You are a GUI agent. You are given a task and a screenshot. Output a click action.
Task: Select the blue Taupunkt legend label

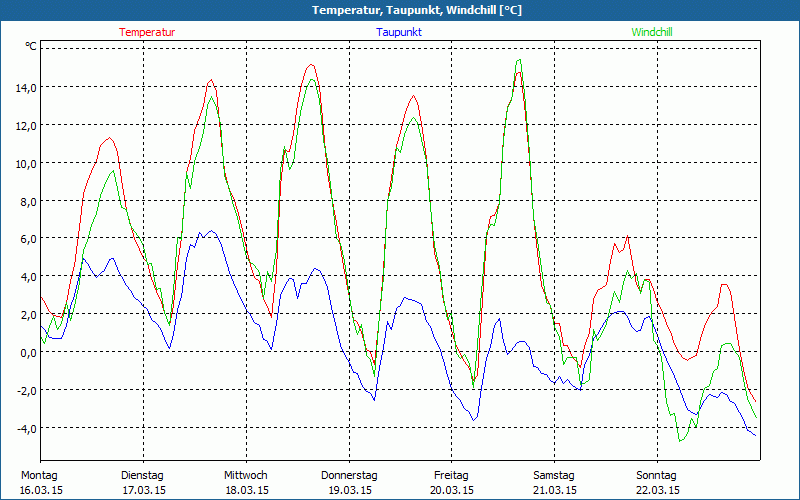click(x=399, y=32)
